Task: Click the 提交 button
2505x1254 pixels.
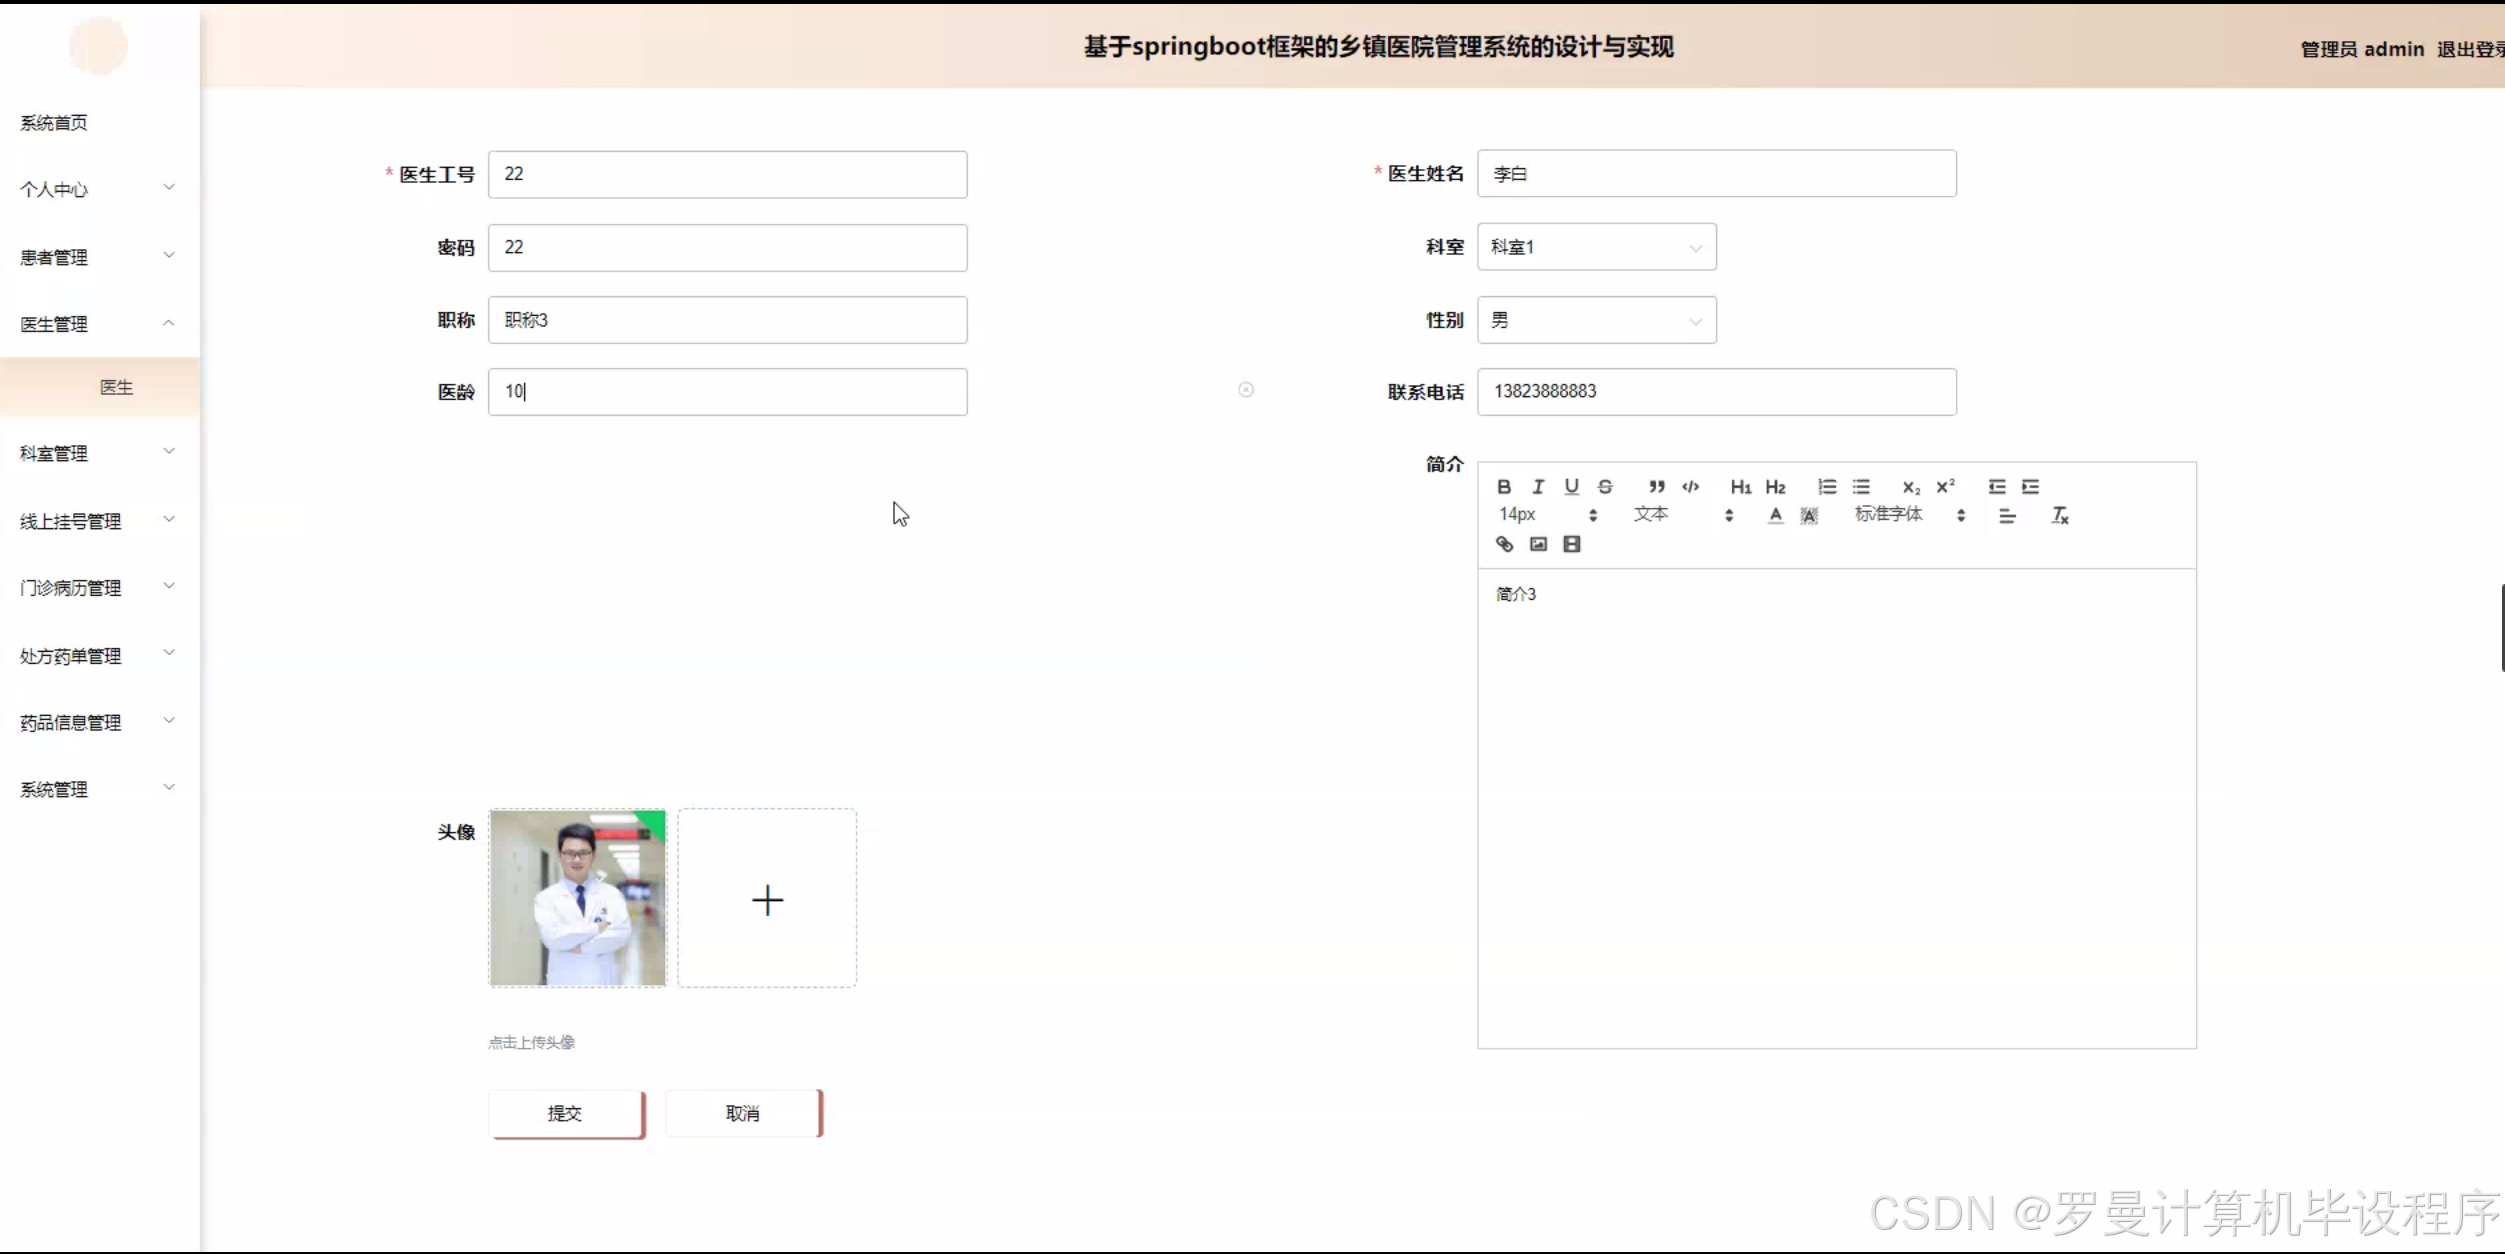Action: [565, 1113]
